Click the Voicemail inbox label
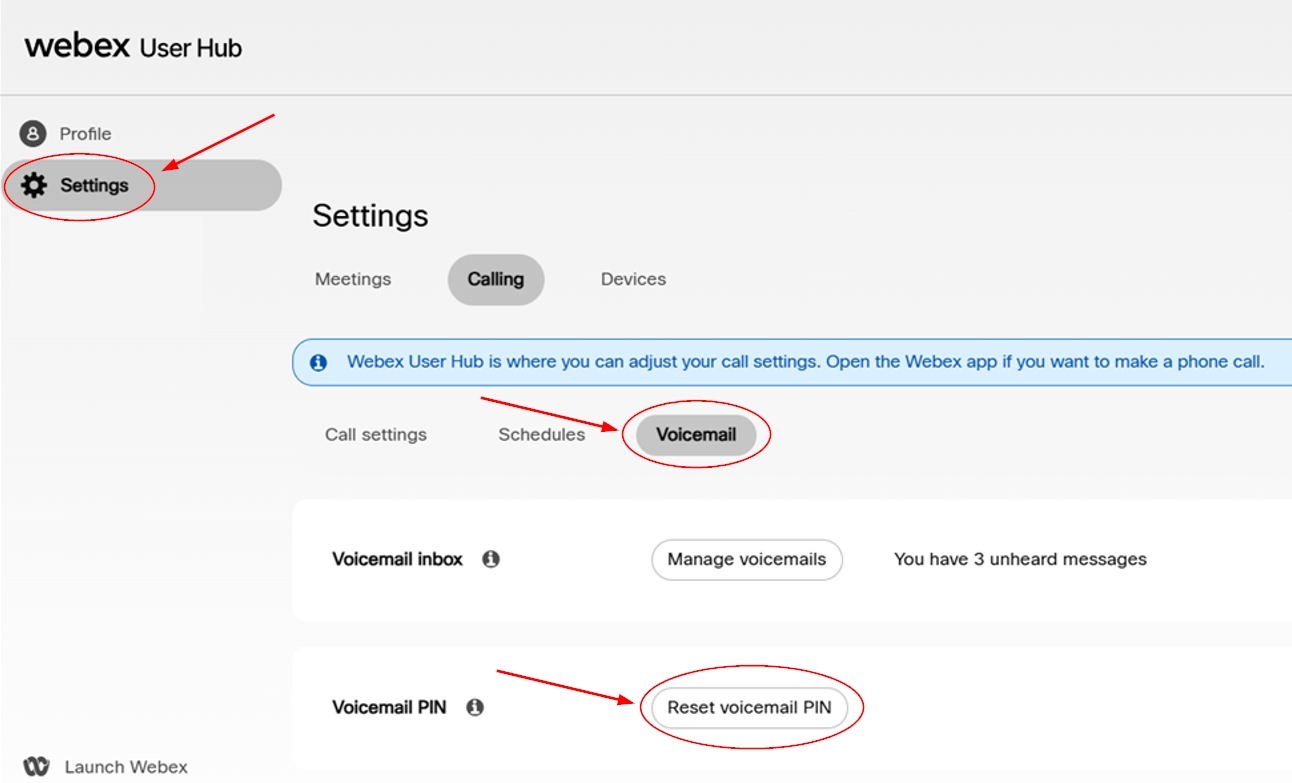This screenshot has height=783, width=1292. pos(396,559)
